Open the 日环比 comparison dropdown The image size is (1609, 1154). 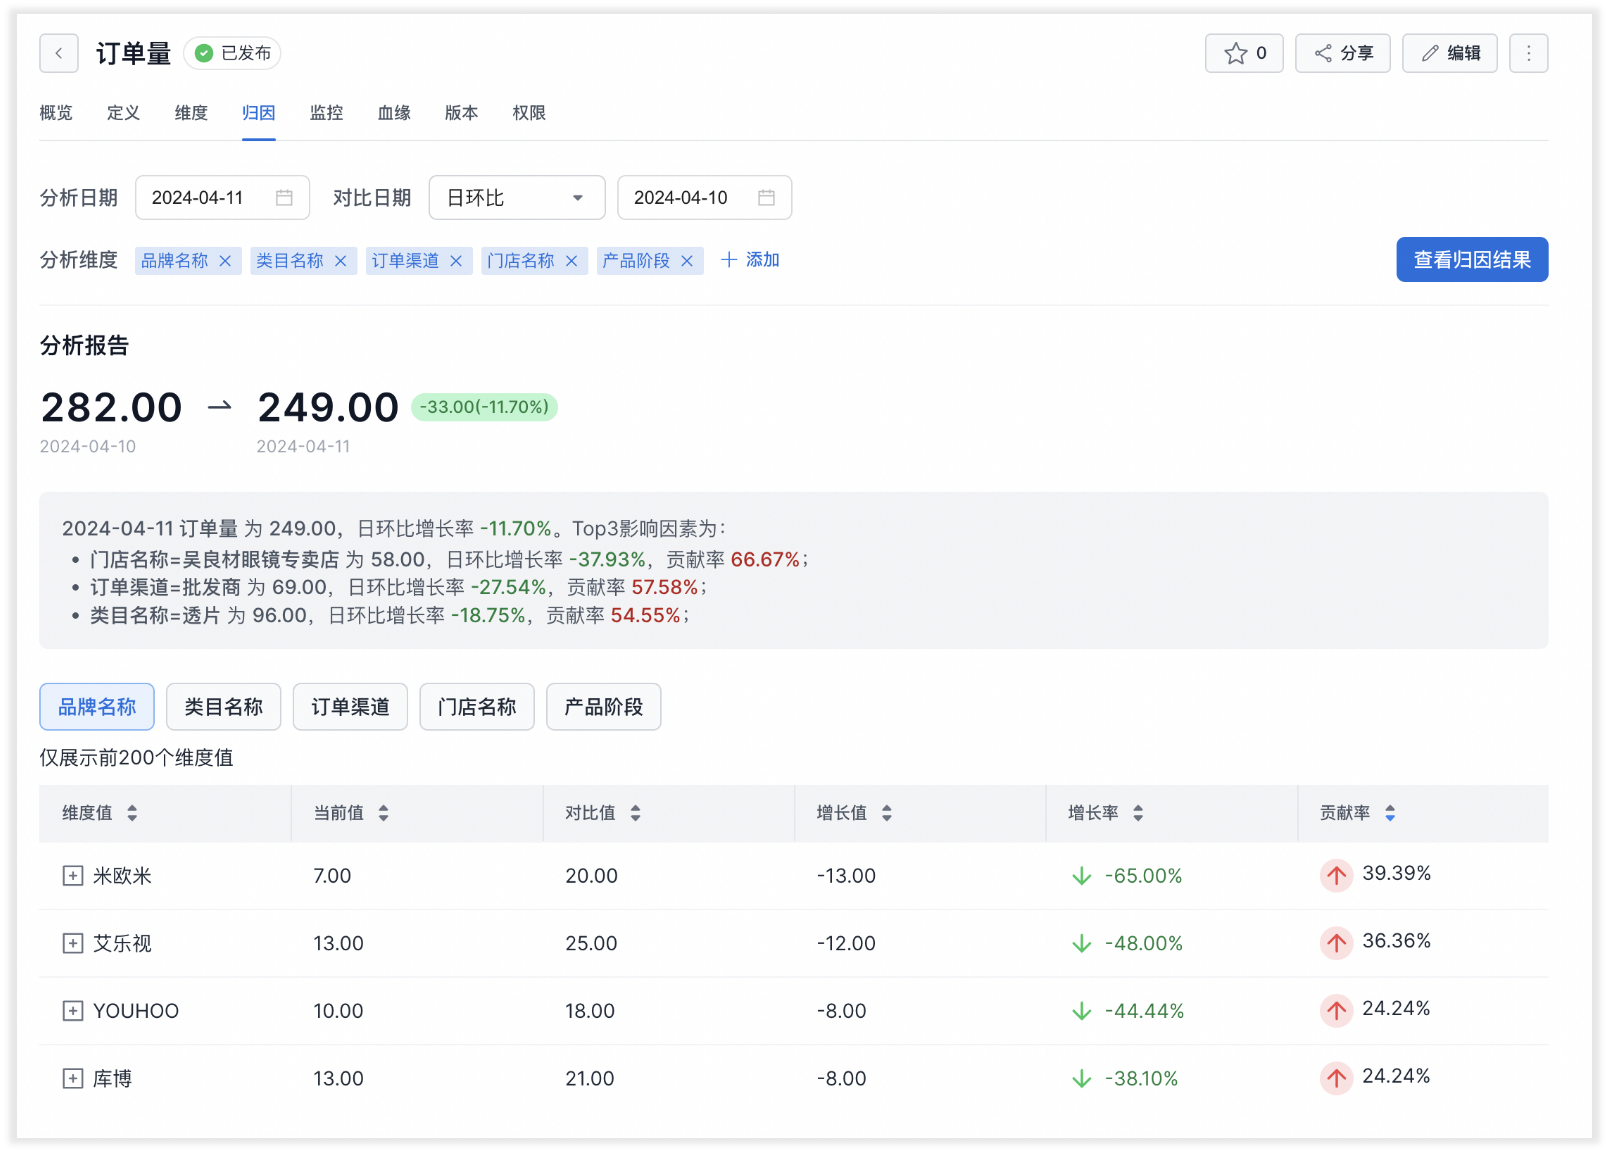tap(516, 198)
